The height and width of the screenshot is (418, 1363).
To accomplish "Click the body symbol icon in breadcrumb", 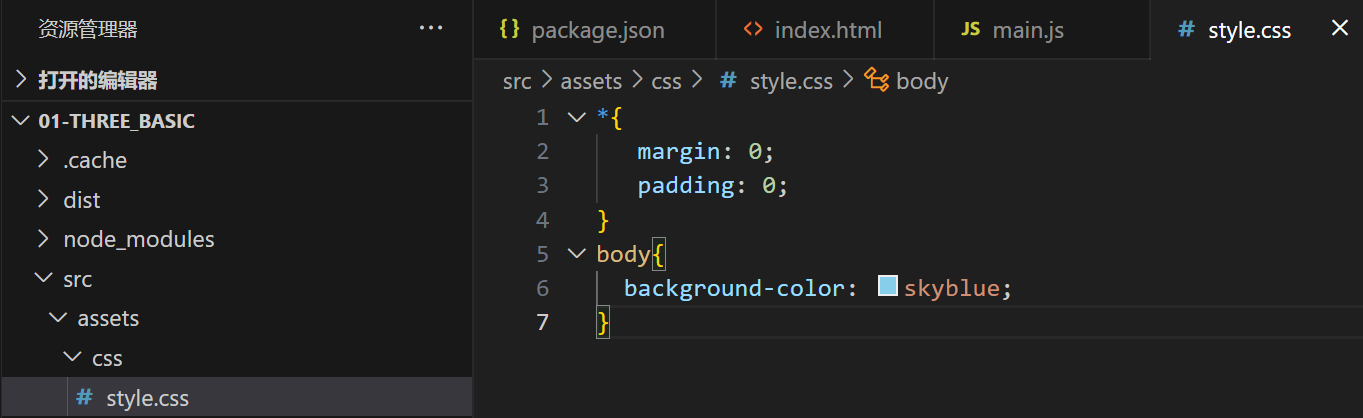I will click(x=876, y=81).
